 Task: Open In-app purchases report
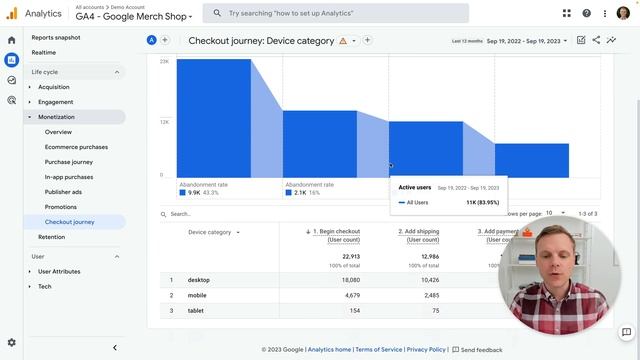[x=69, y=177]
